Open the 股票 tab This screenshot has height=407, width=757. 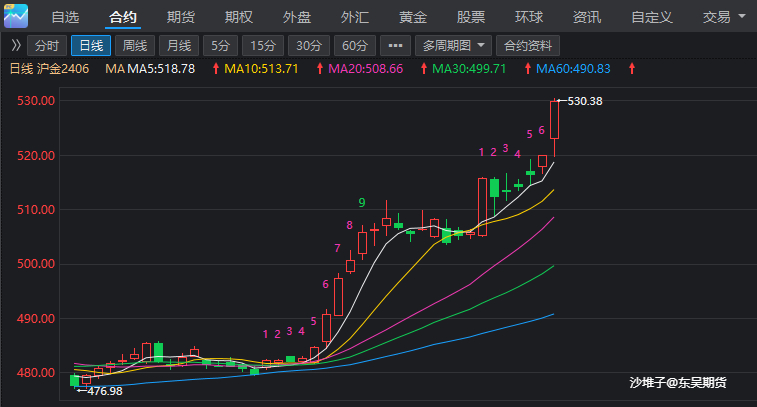[471, 17]
